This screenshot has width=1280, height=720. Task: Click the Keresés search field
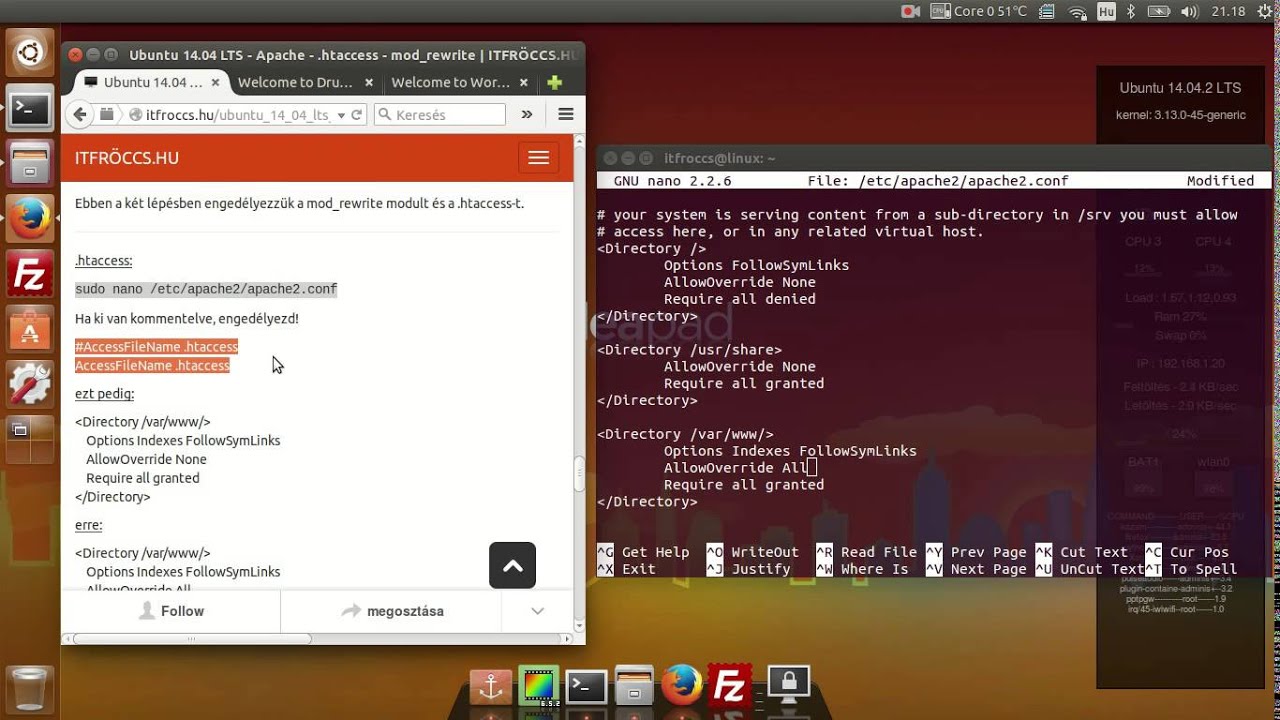pyautogui.click(x=441, y=115)
